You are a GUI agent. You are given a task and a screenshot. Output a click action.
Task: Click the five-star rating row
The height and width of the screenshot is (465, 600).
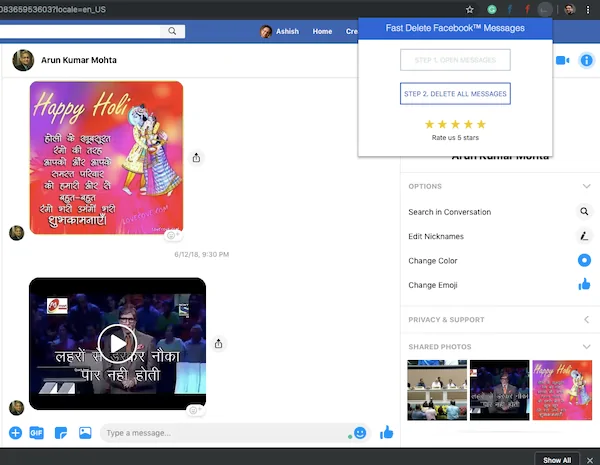[455, 124]
